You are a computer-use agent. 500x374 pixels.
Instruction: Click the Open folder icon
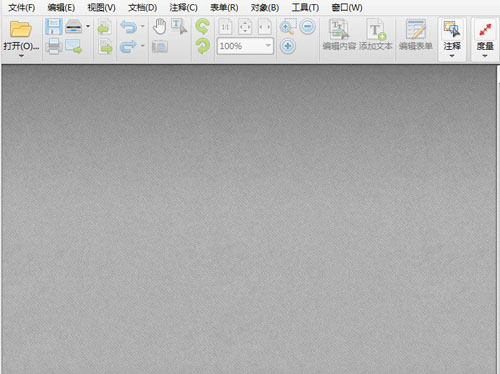[x=20, y=29]
